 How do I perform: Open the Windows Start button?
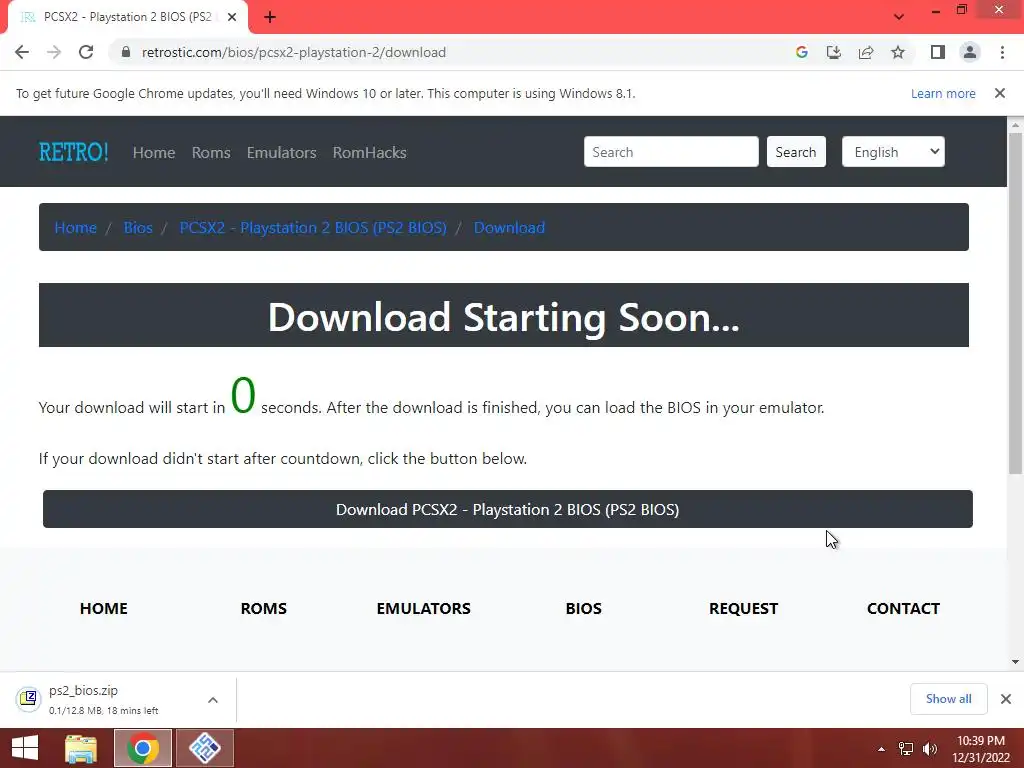[25, 748]
